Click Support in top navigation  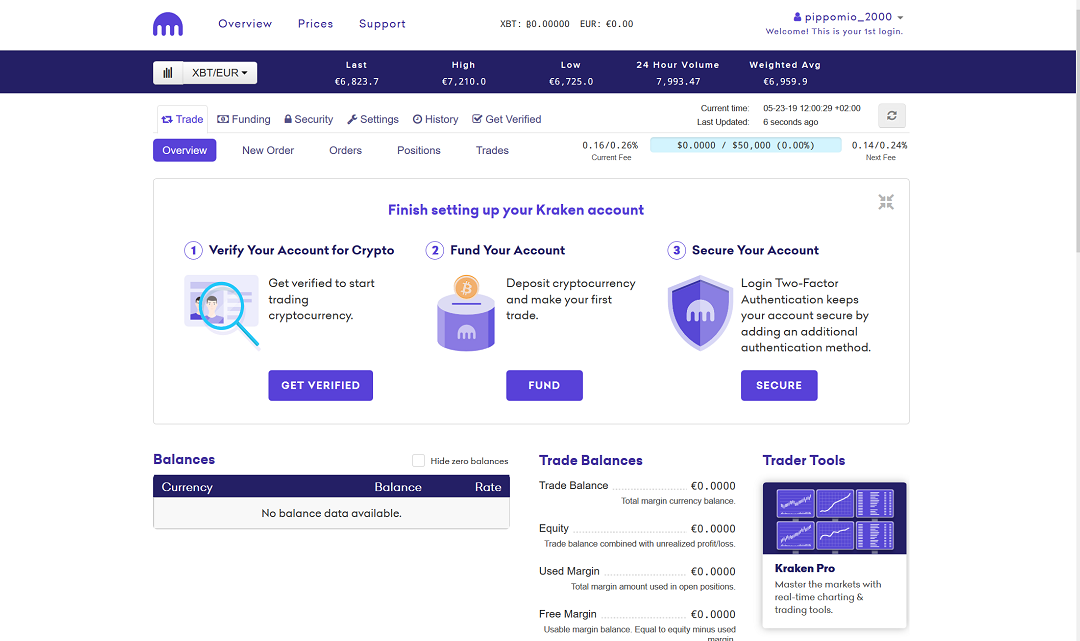click(x=382, y=23)
